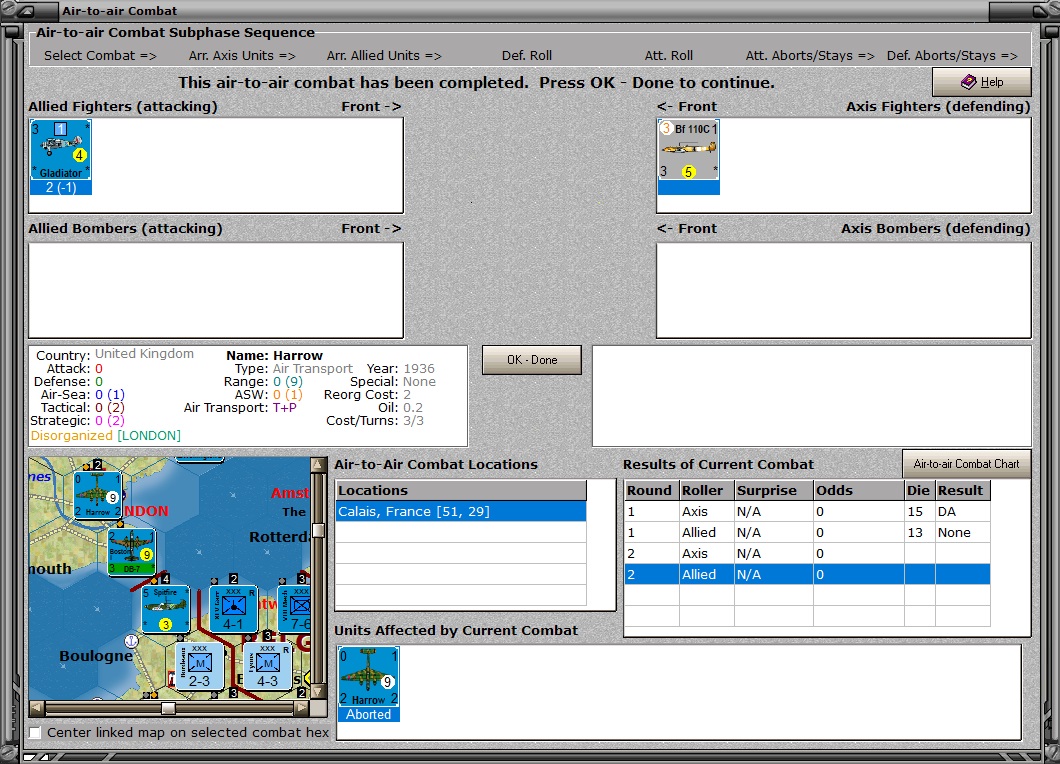The width and height of the screenshot is (1060, 764).
Task: Click the Disorganized [LONDON] status text
Action: [x=105, y=435]
